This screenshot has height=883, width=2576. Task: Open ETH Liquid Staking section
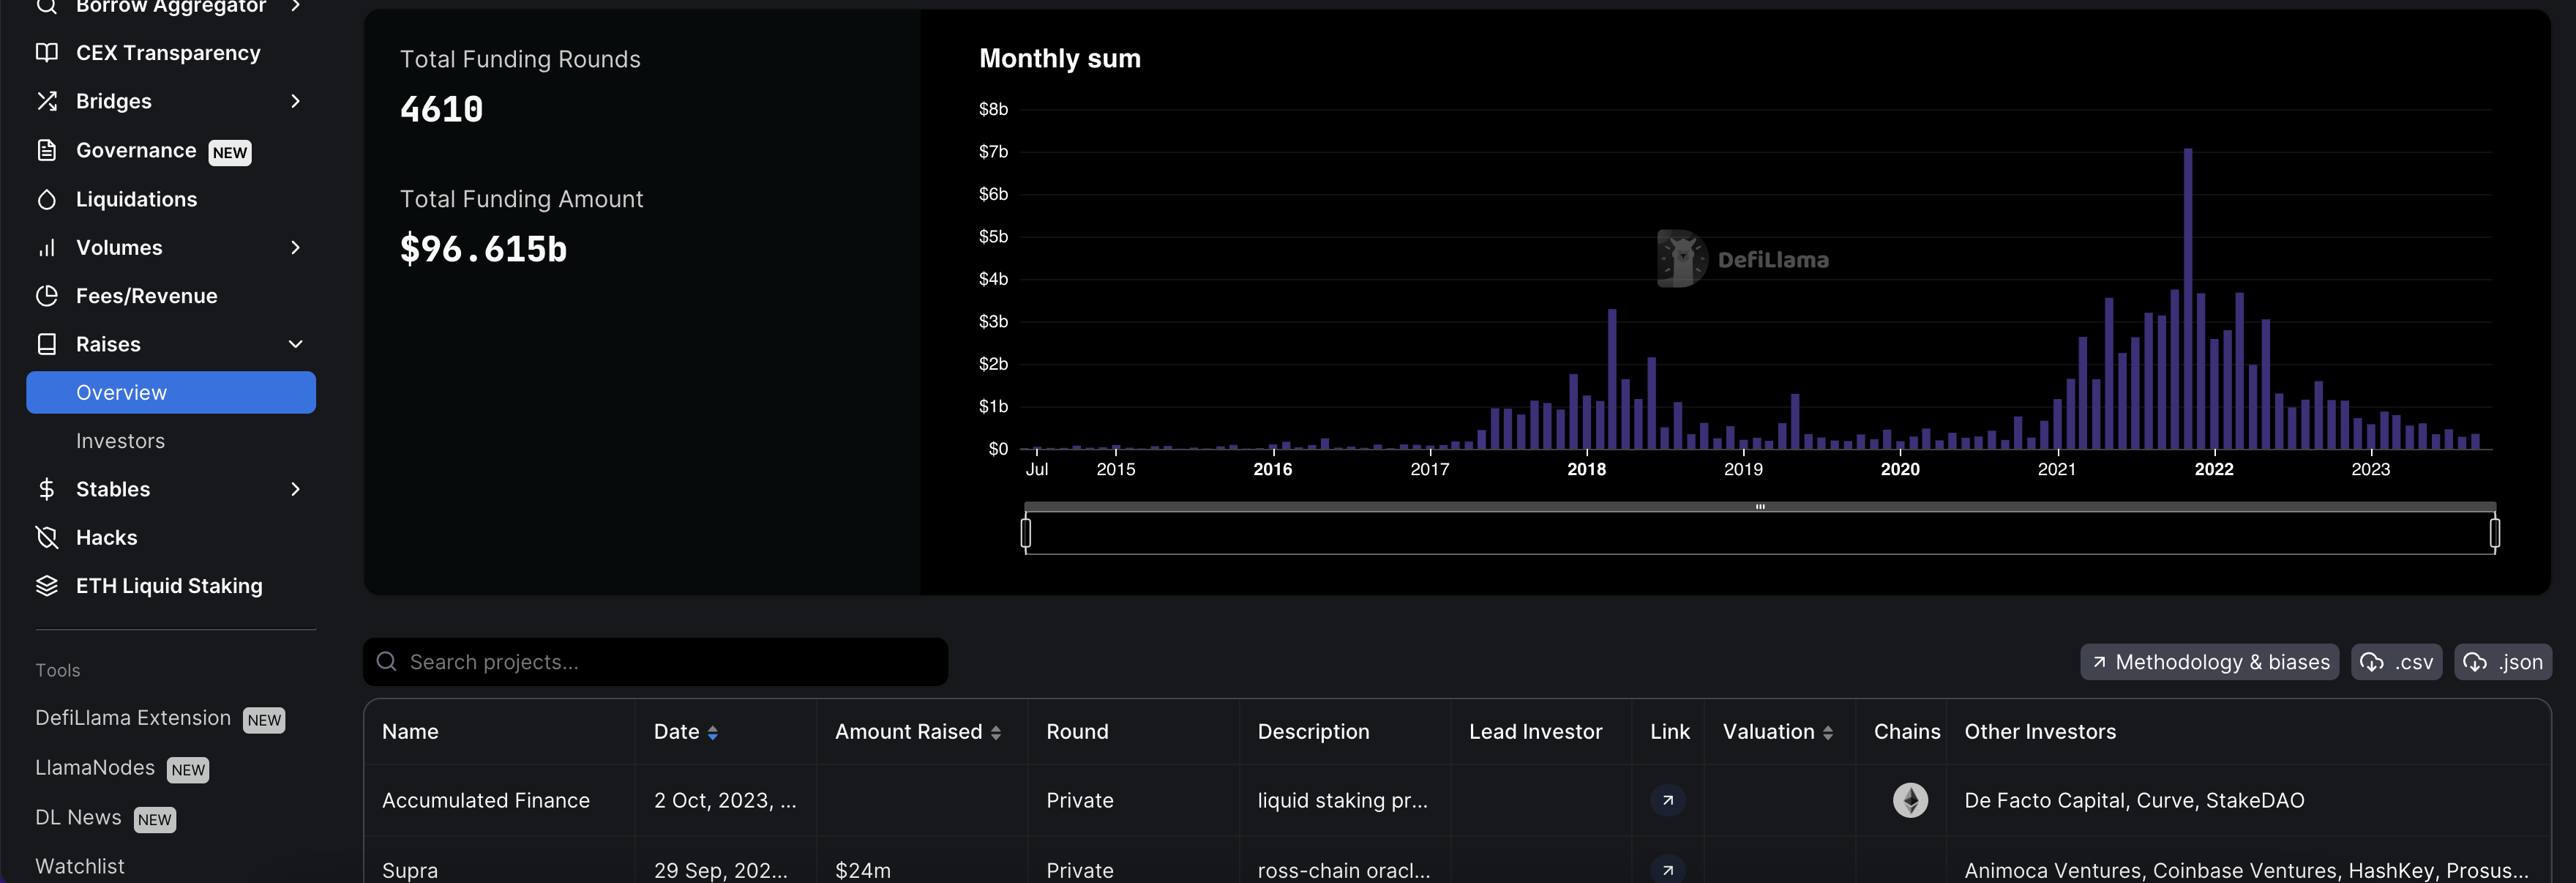pos(168,586)
